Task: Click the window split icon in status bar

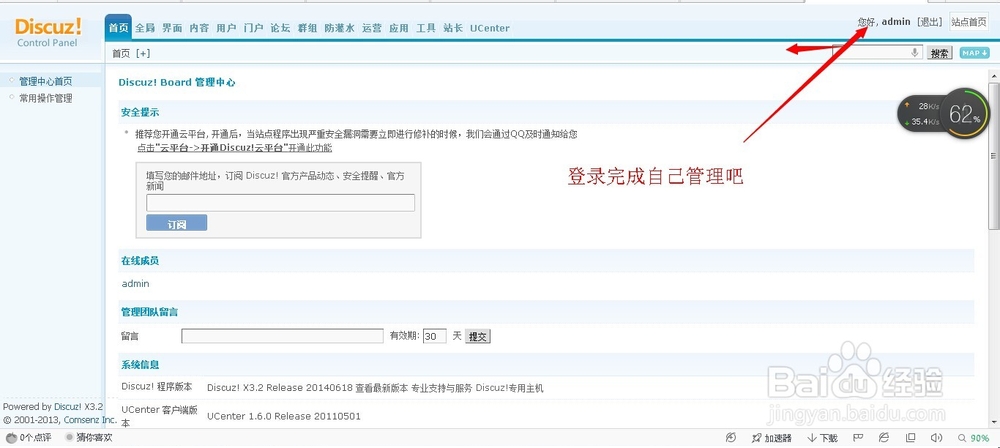Action: [911, 438]
